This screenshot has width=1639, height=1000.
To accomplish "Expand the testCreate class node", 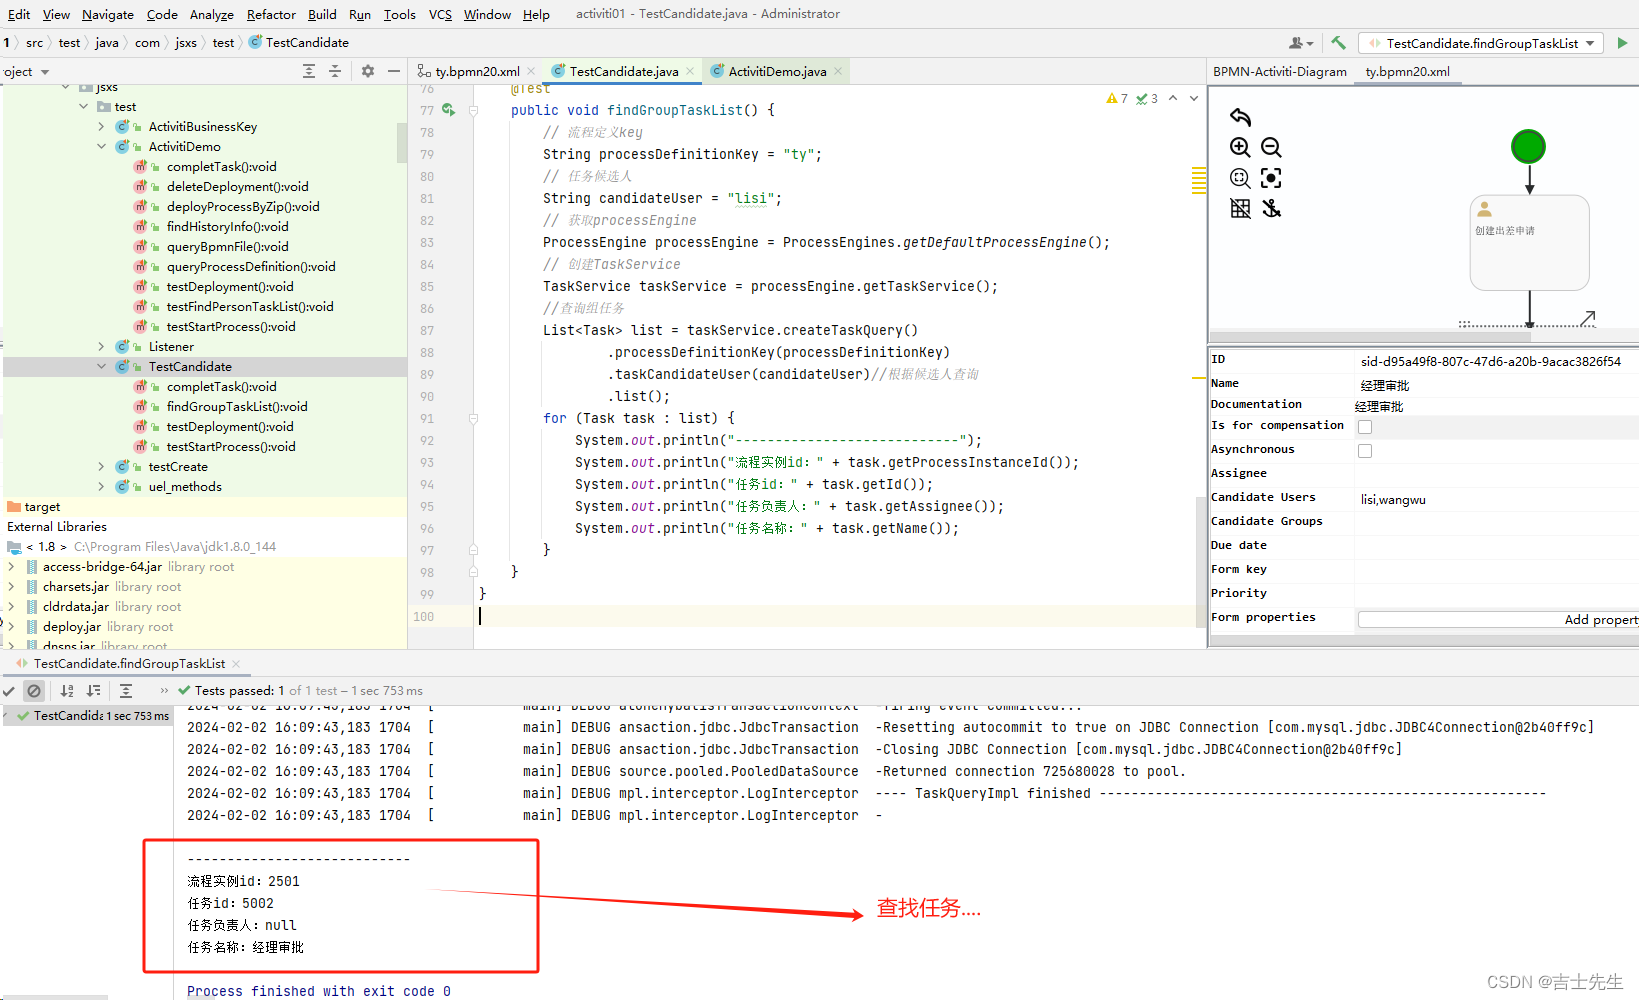I will [x=101, y=467].
